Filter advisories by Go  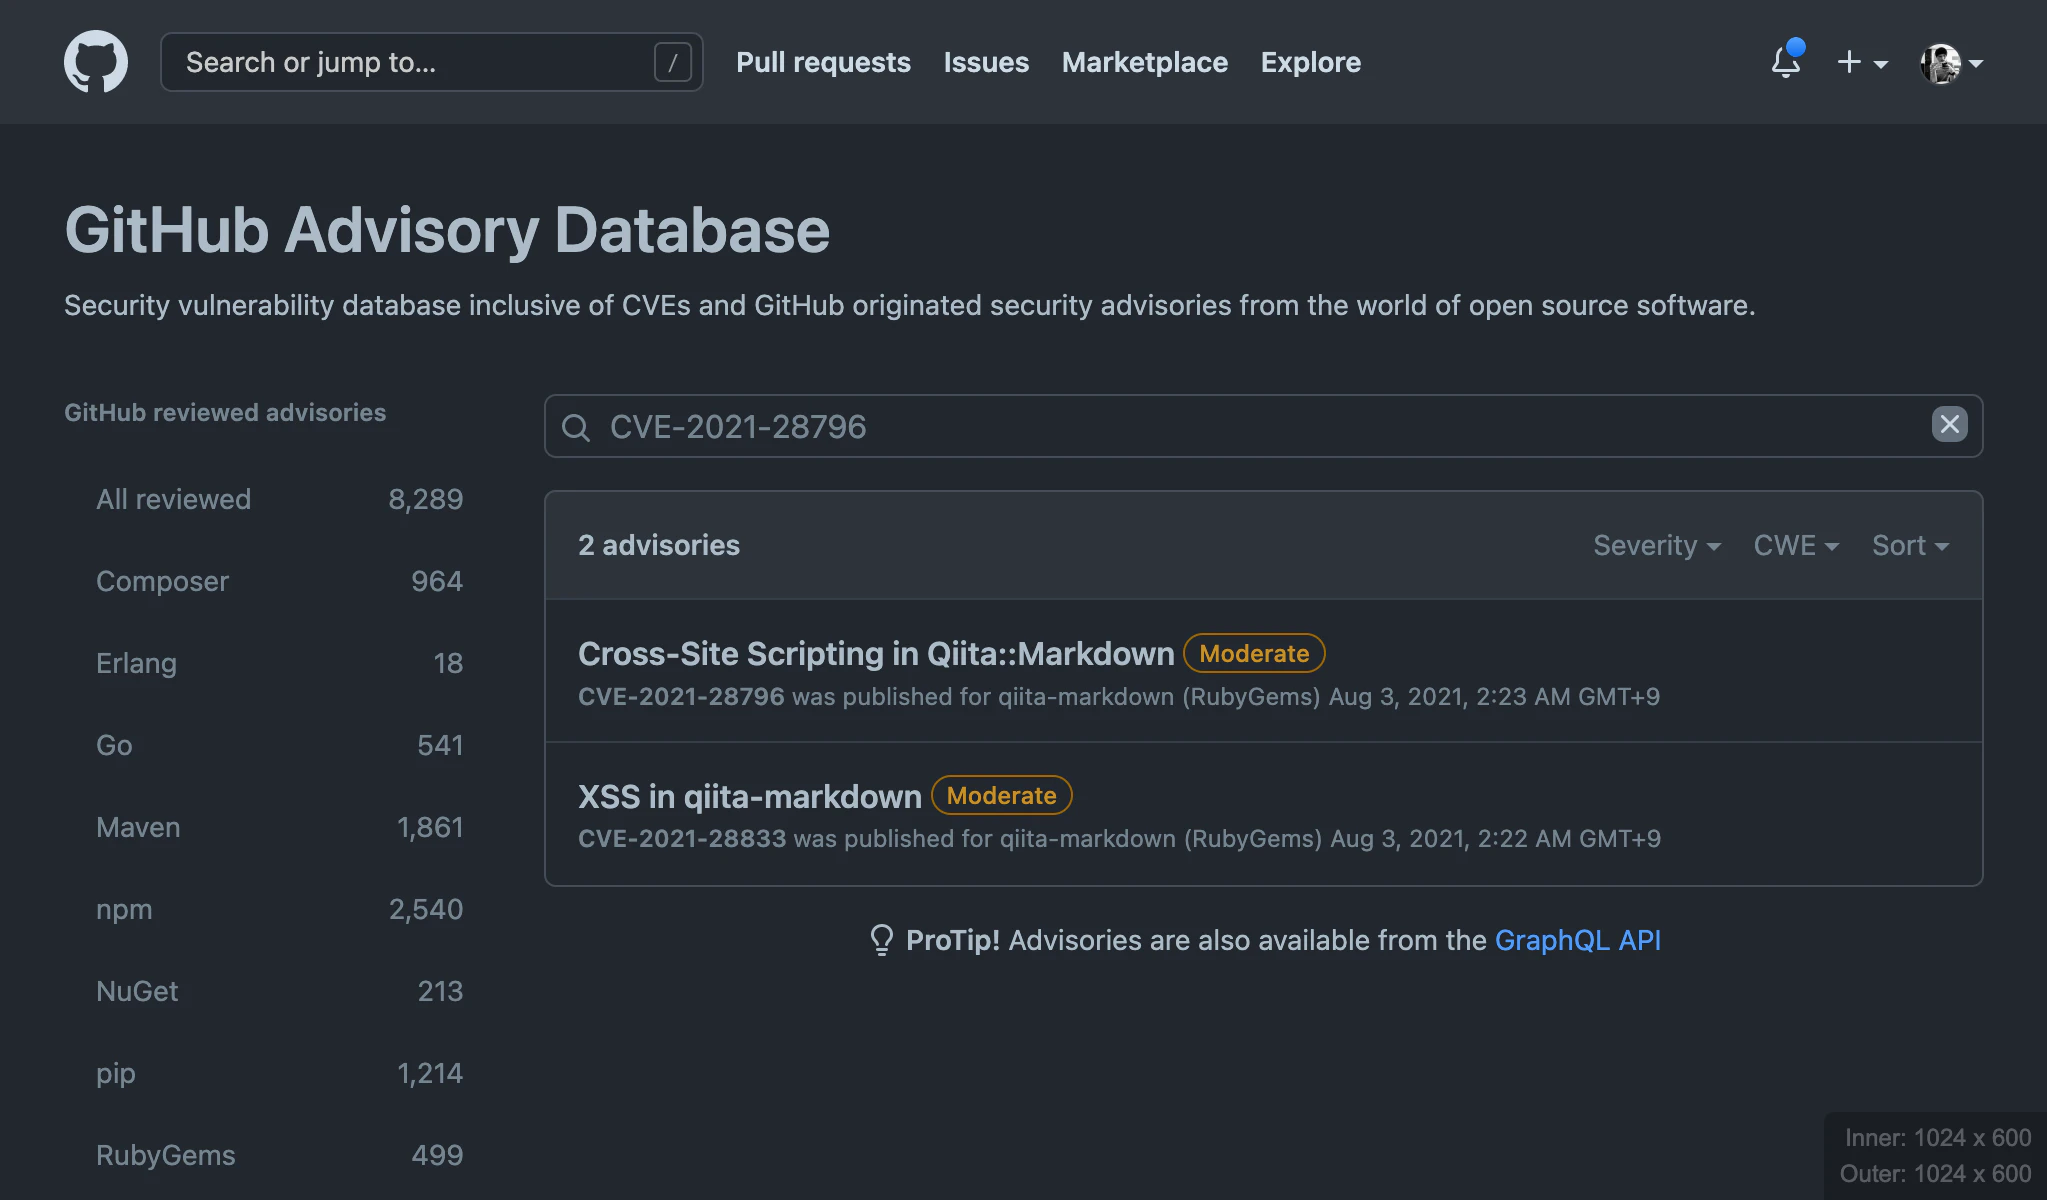(279, 745)
